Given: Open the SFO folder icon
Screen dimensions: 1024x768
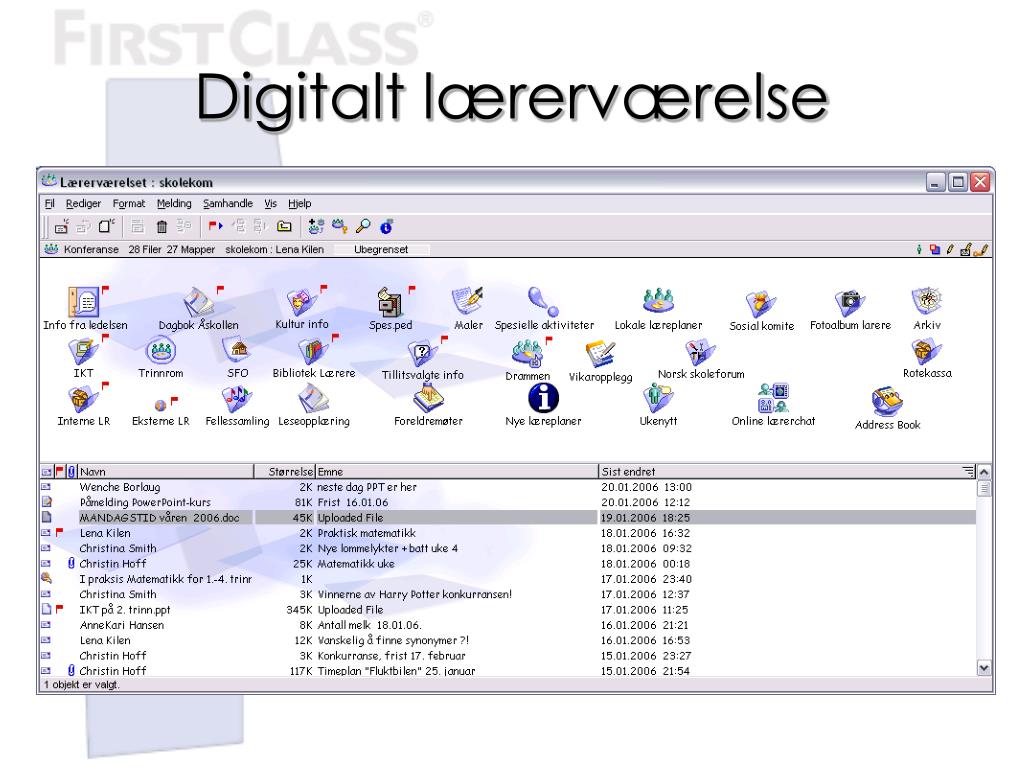Looking at the screenshot, I should point(238,351).
